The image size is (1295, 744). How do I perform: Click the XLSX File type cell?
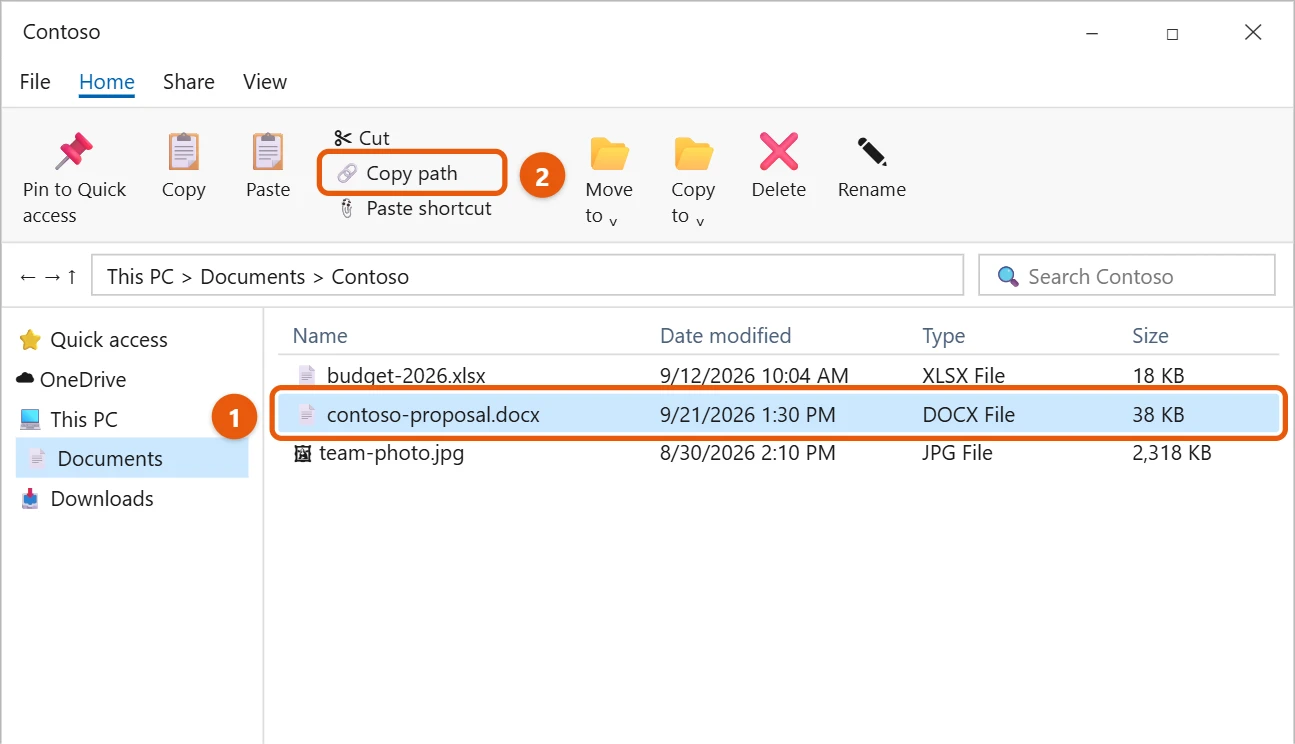pyautogui.click(x=964, y=376)
